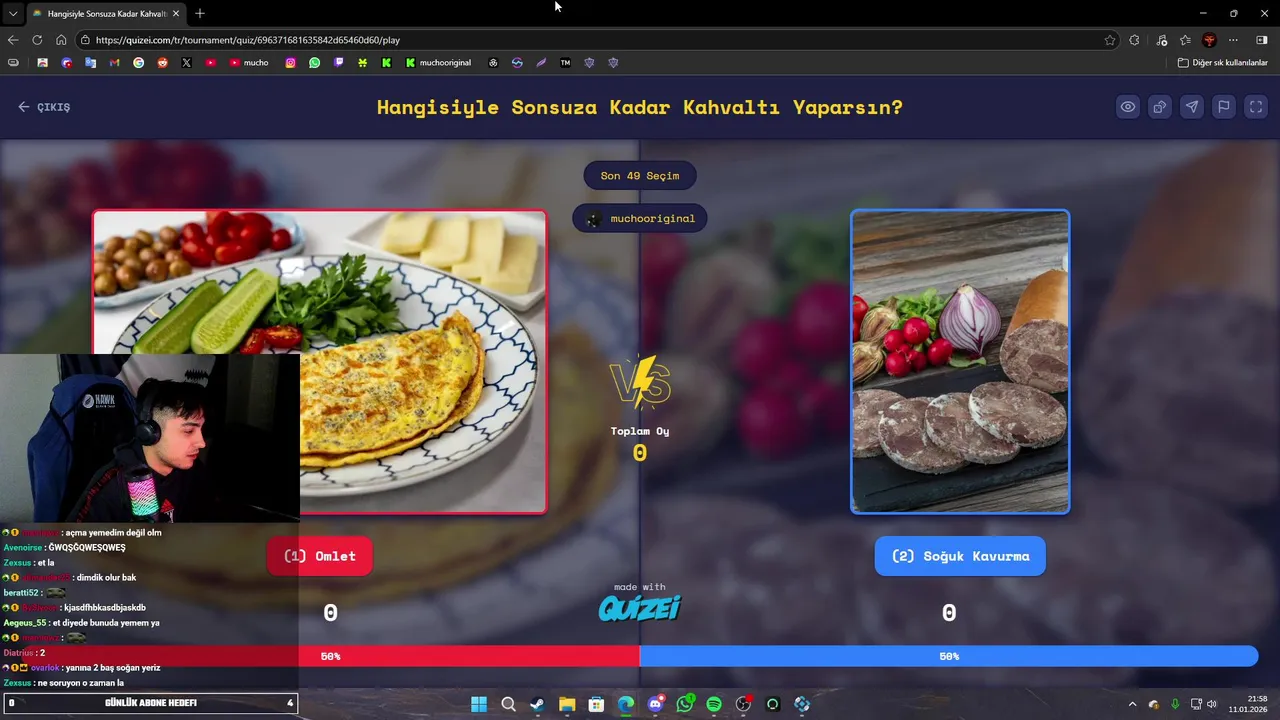Open the Instagram bookmark
Viewport: 1280px width, 720px height.
(290, 62)
